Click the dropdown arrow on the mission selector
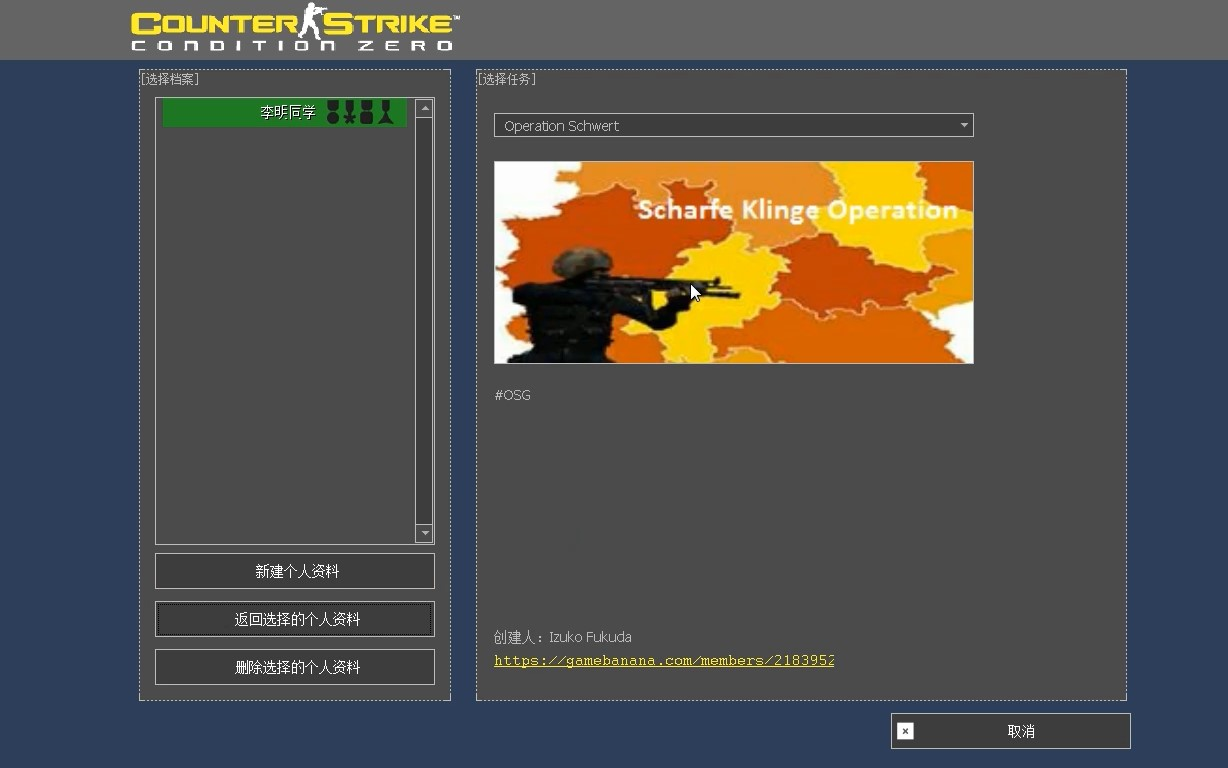 click(963, 125)
